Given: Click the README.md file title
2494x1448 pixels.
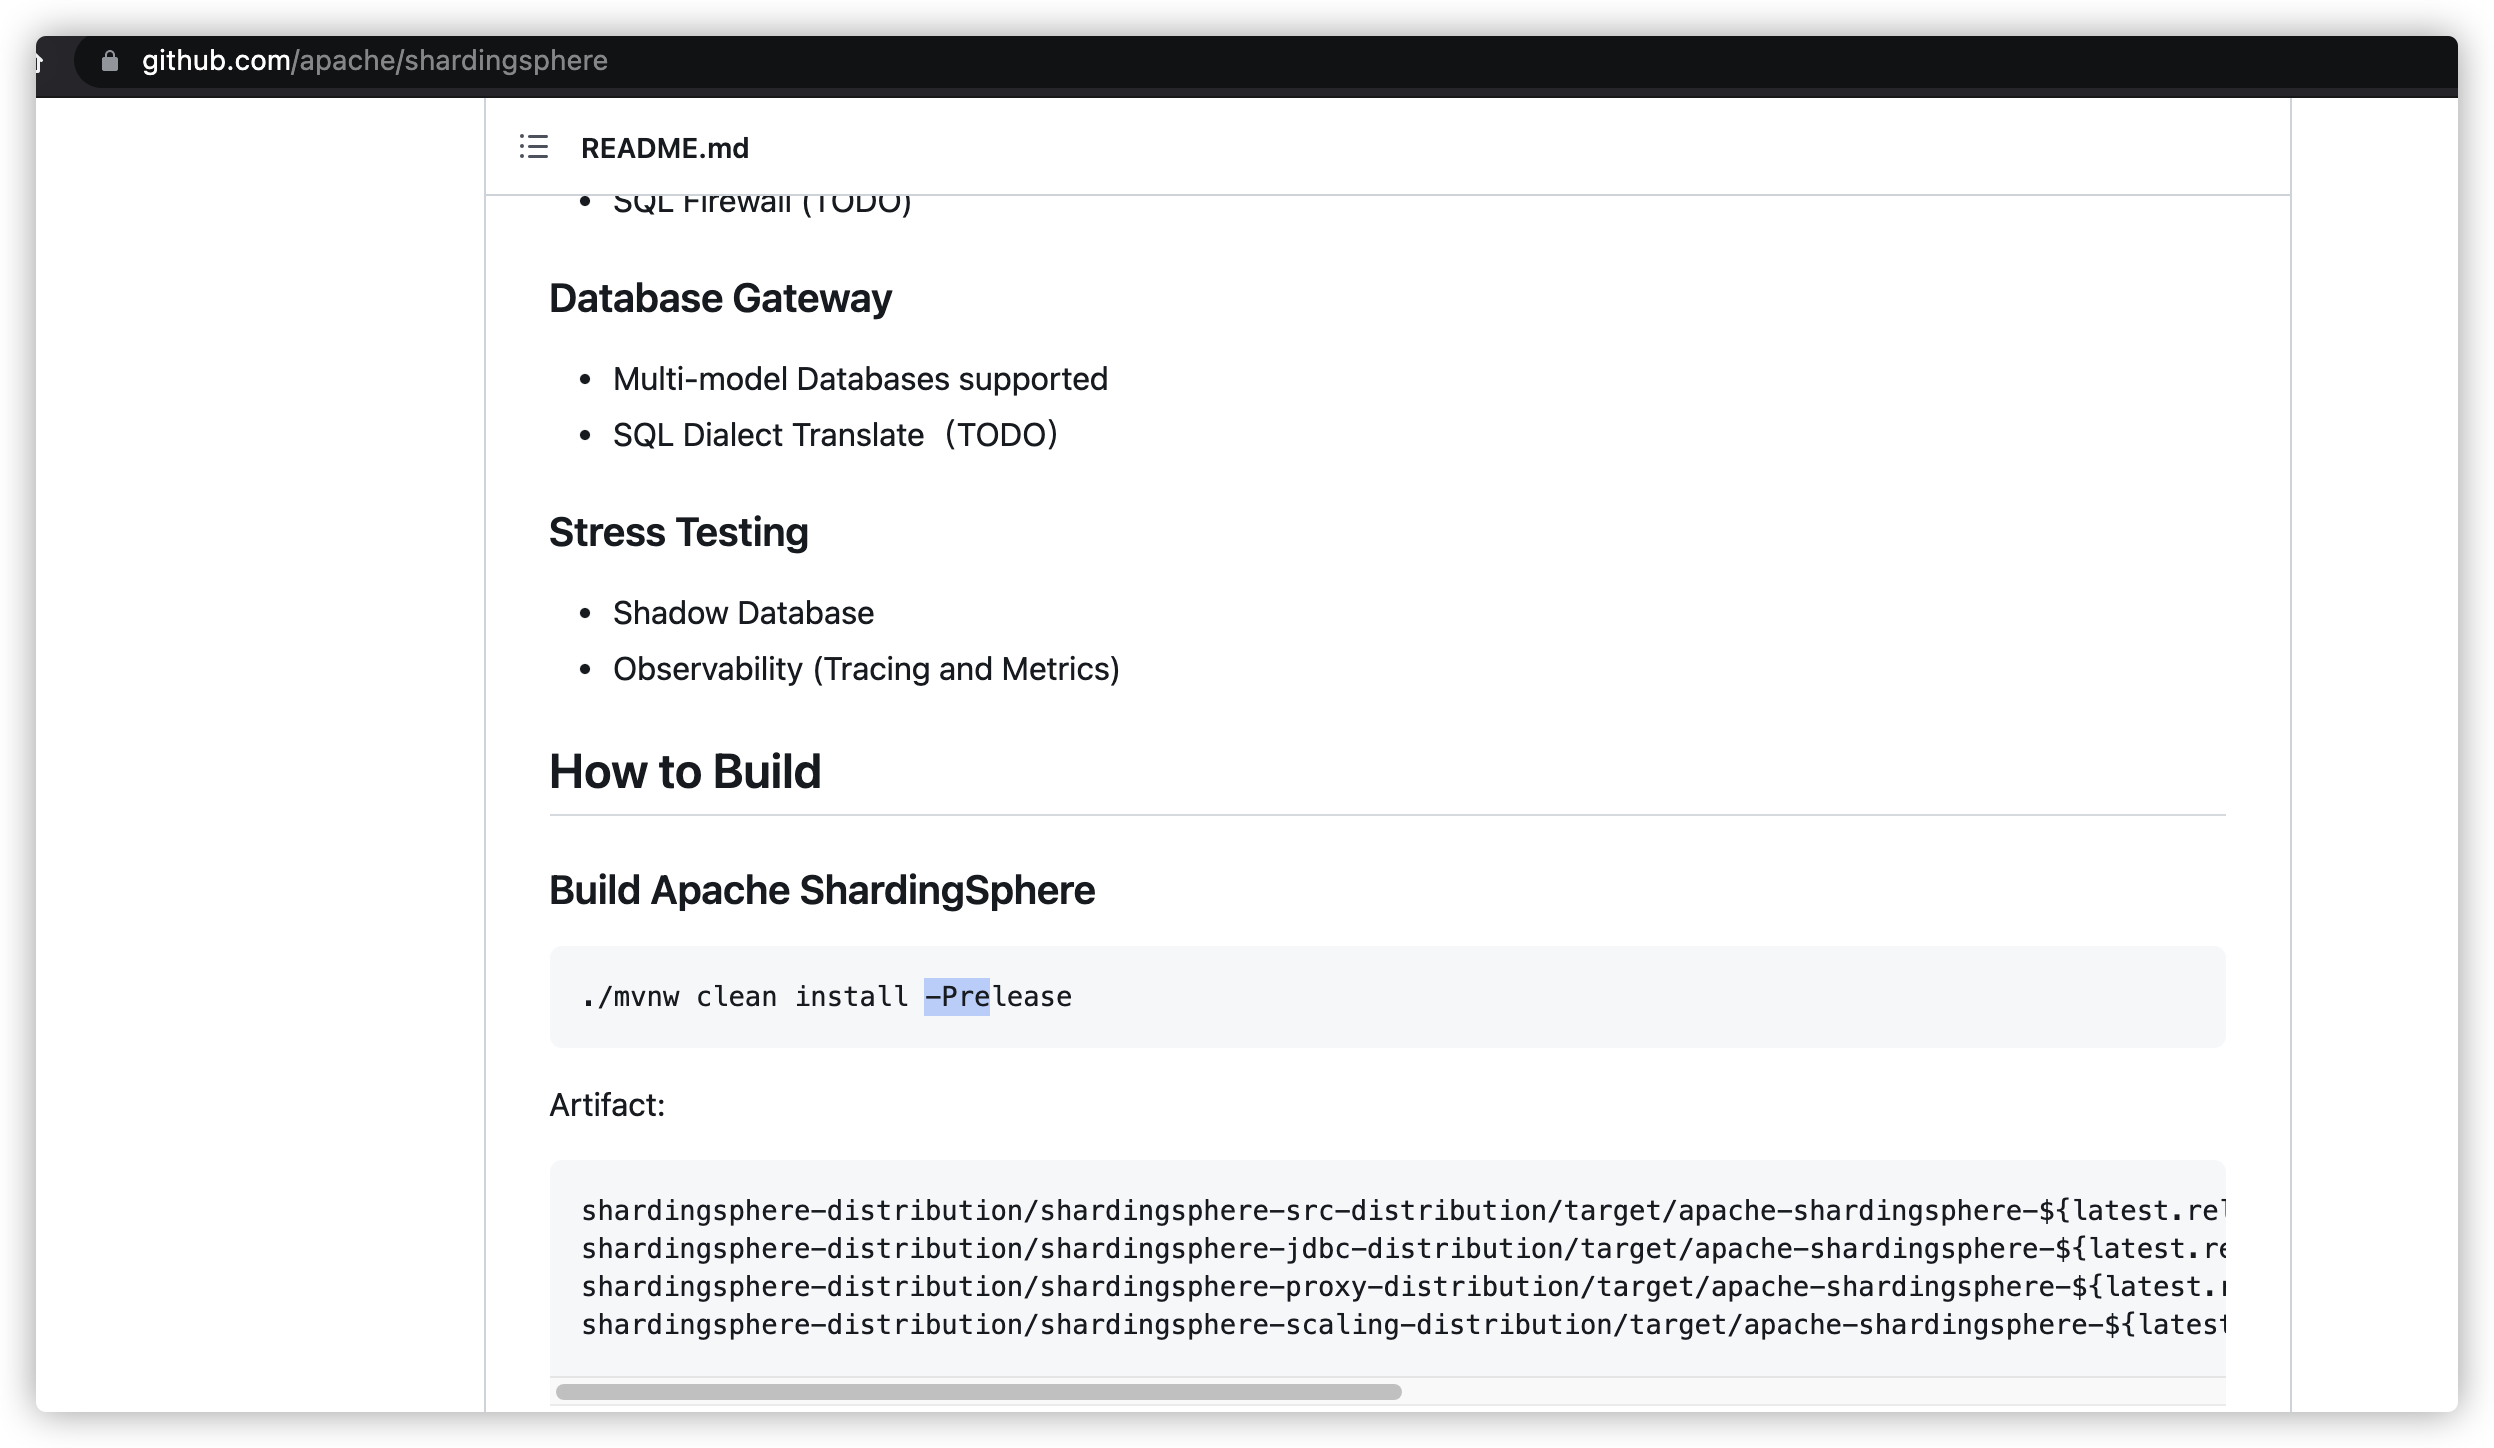Looking at the screenshot, I should point(664,148).
